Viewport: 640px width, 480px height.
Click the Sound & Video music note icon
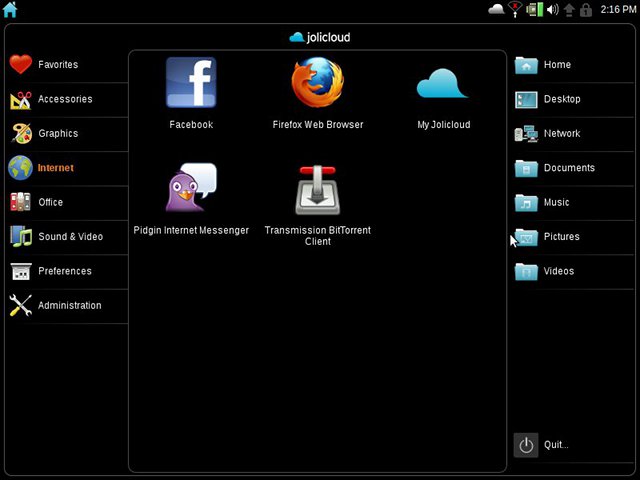[x=21, y=236]
